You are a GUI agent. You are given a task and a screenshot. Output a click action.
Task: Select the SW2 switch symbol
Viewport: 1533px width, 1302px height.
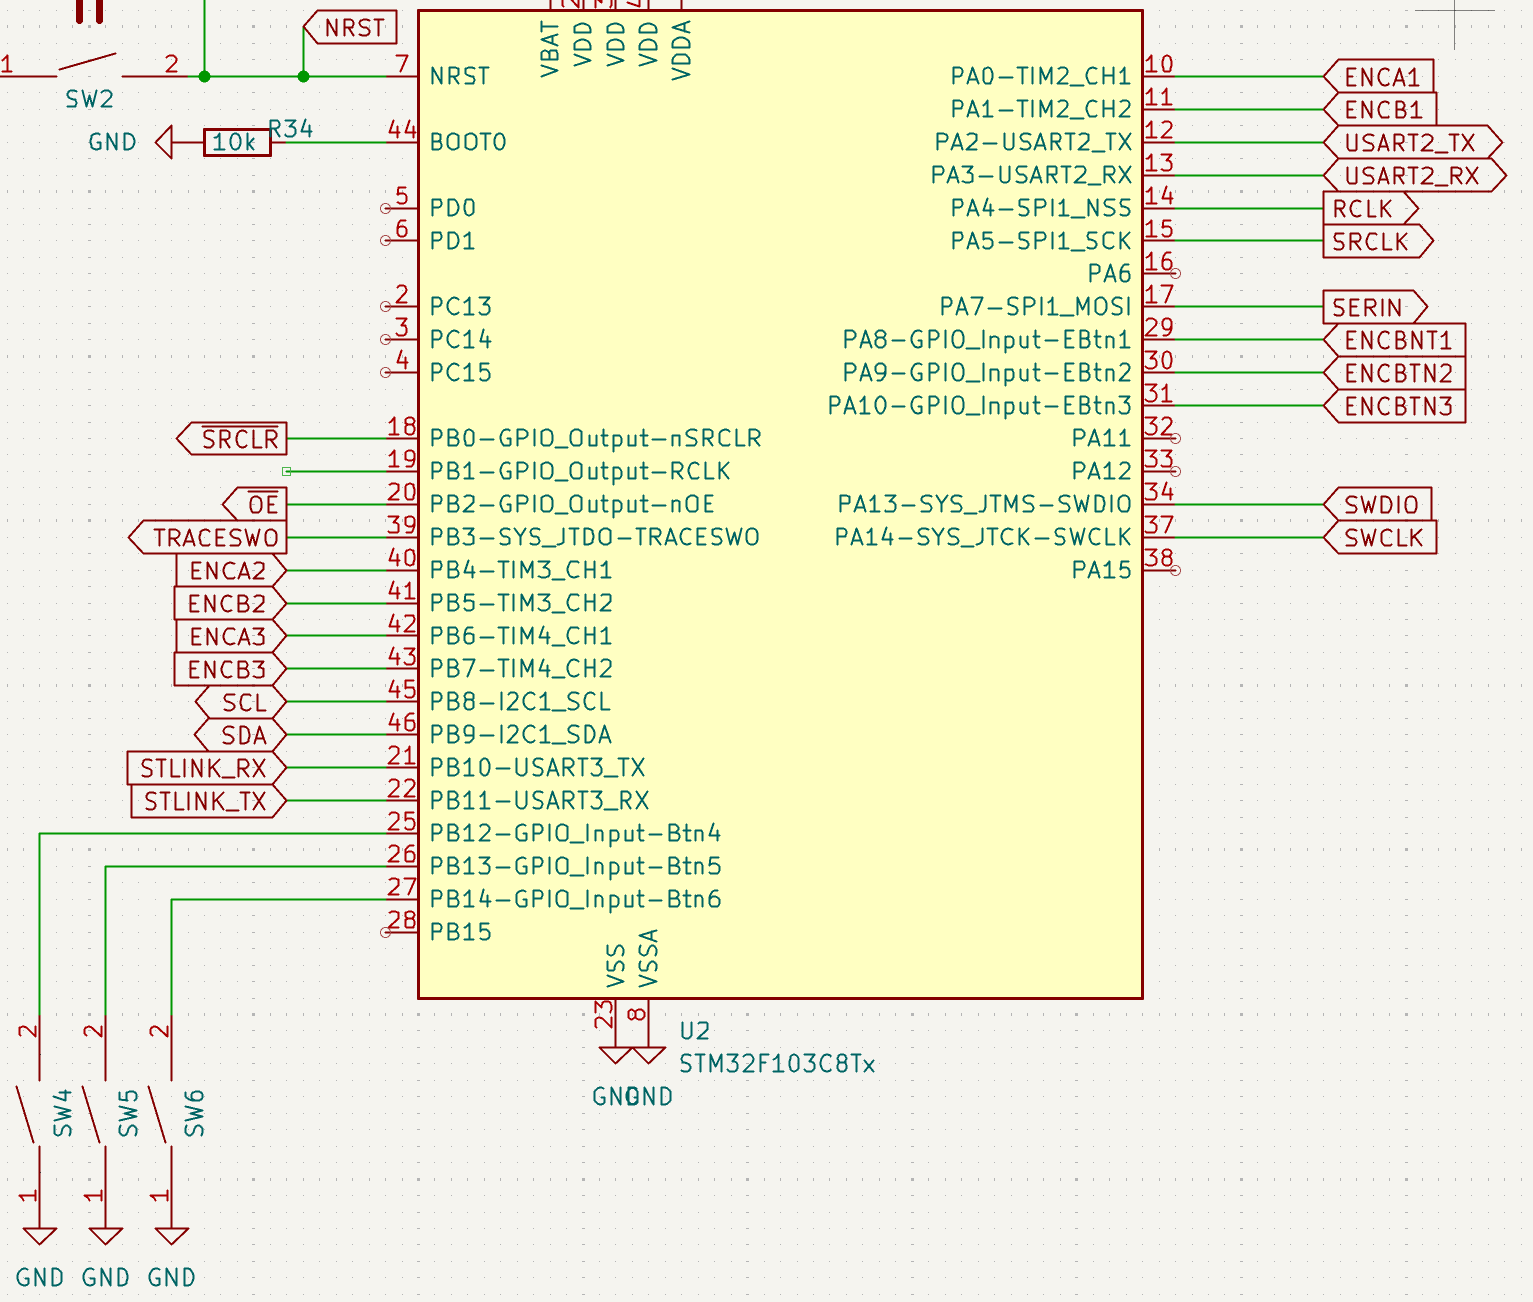[88, 68]
